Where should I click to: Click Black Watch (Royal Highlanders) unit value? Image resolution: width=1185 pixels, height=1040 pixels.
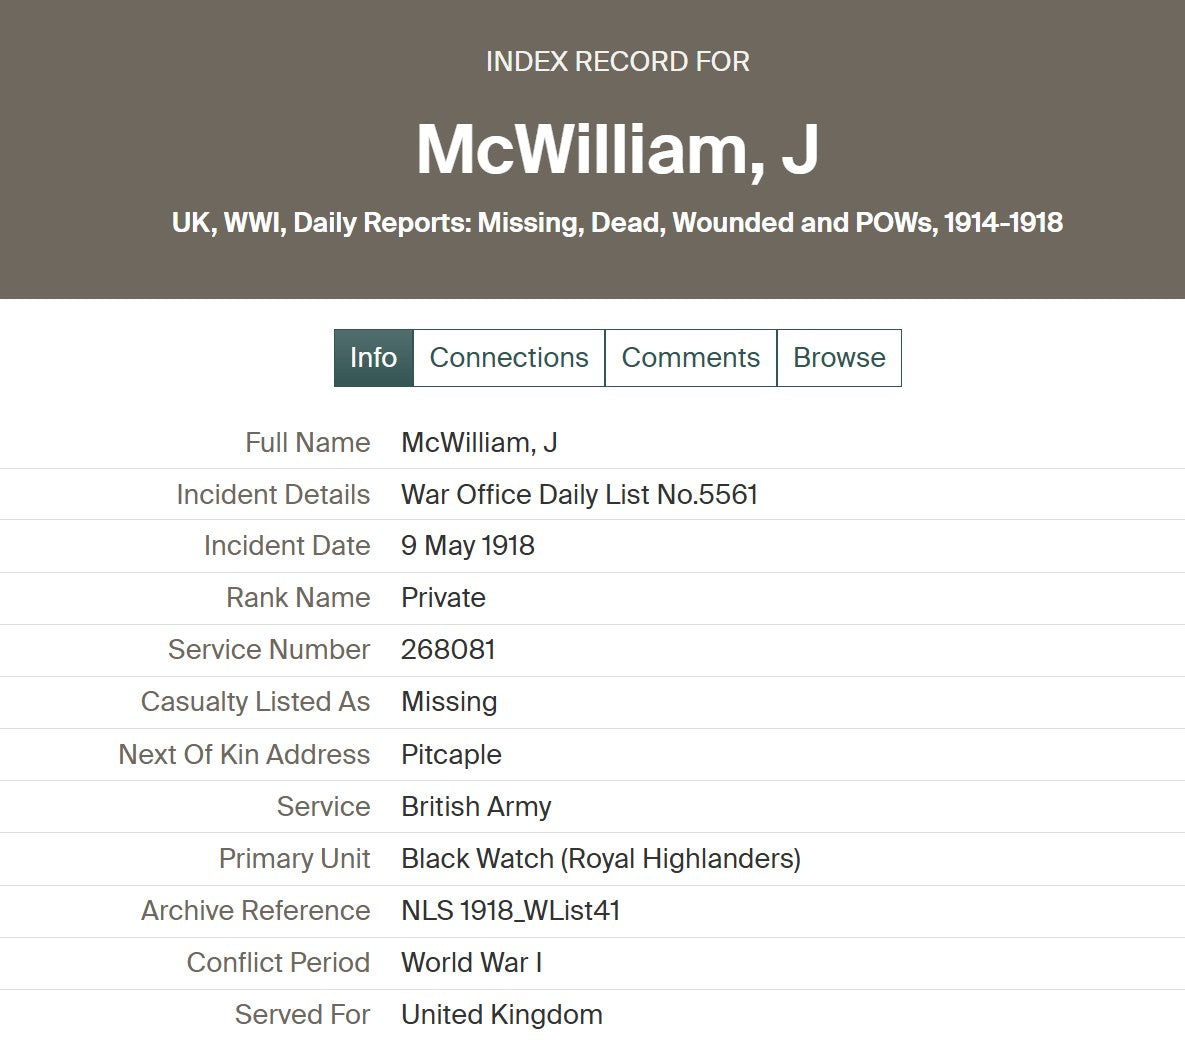pyautogui.click(x=600, y=859)
